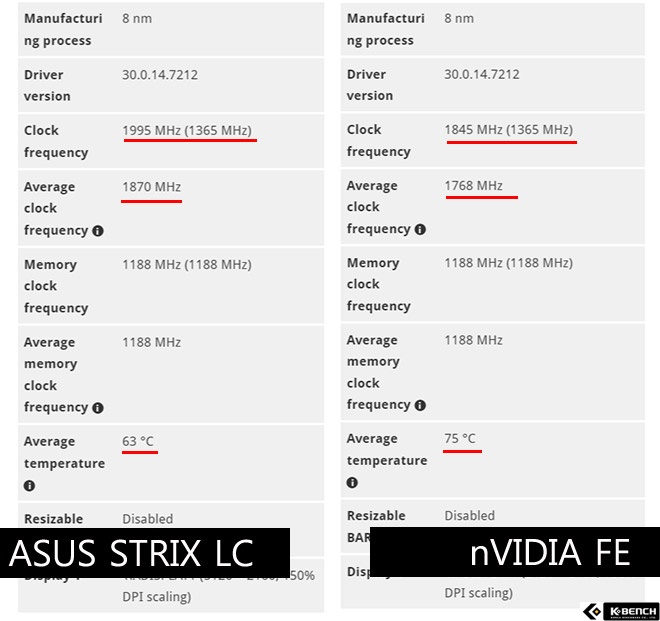The width and height of the screenshot is (660, 621).
Task: Click left Resizable BAR Disabled value
Action: [147, 519]
